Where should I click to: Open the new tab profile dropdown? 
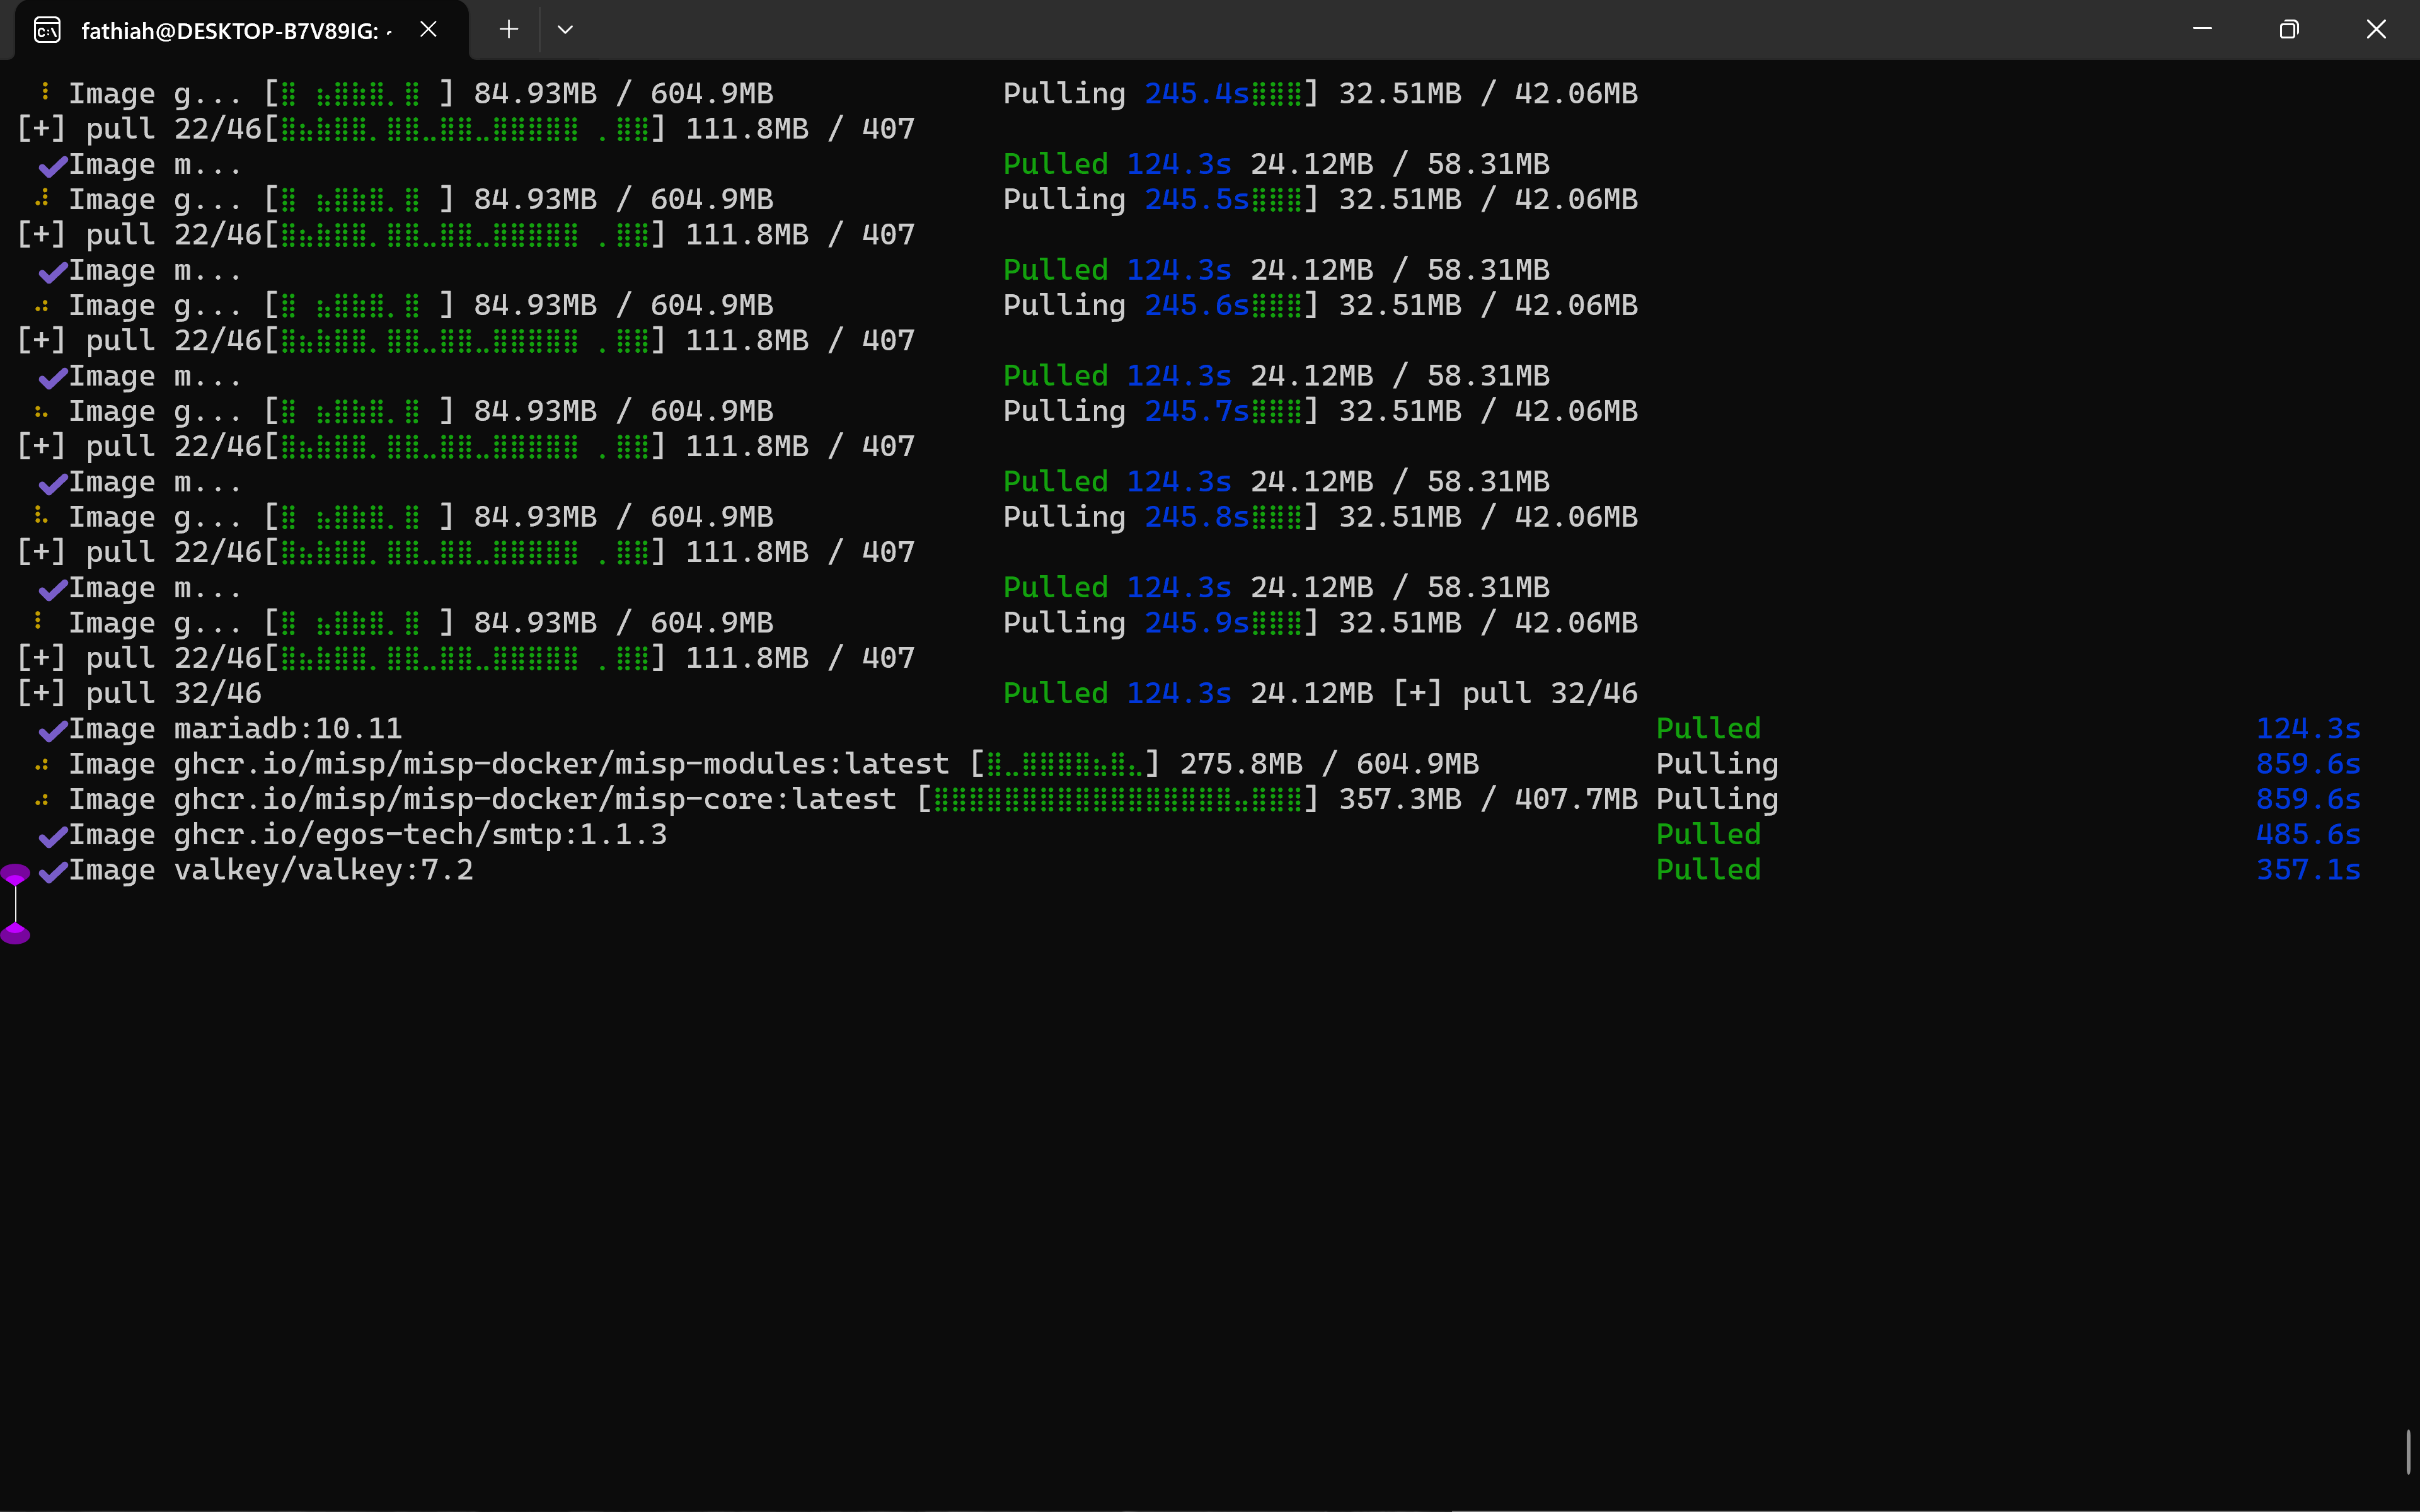[565, 30]
